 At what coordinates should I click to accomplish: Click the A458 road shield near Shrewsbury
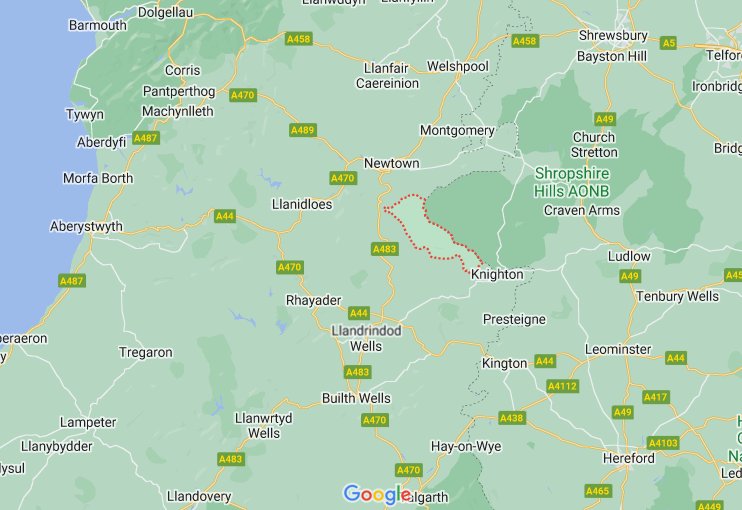pyautogui.click(x=524, y=41)
